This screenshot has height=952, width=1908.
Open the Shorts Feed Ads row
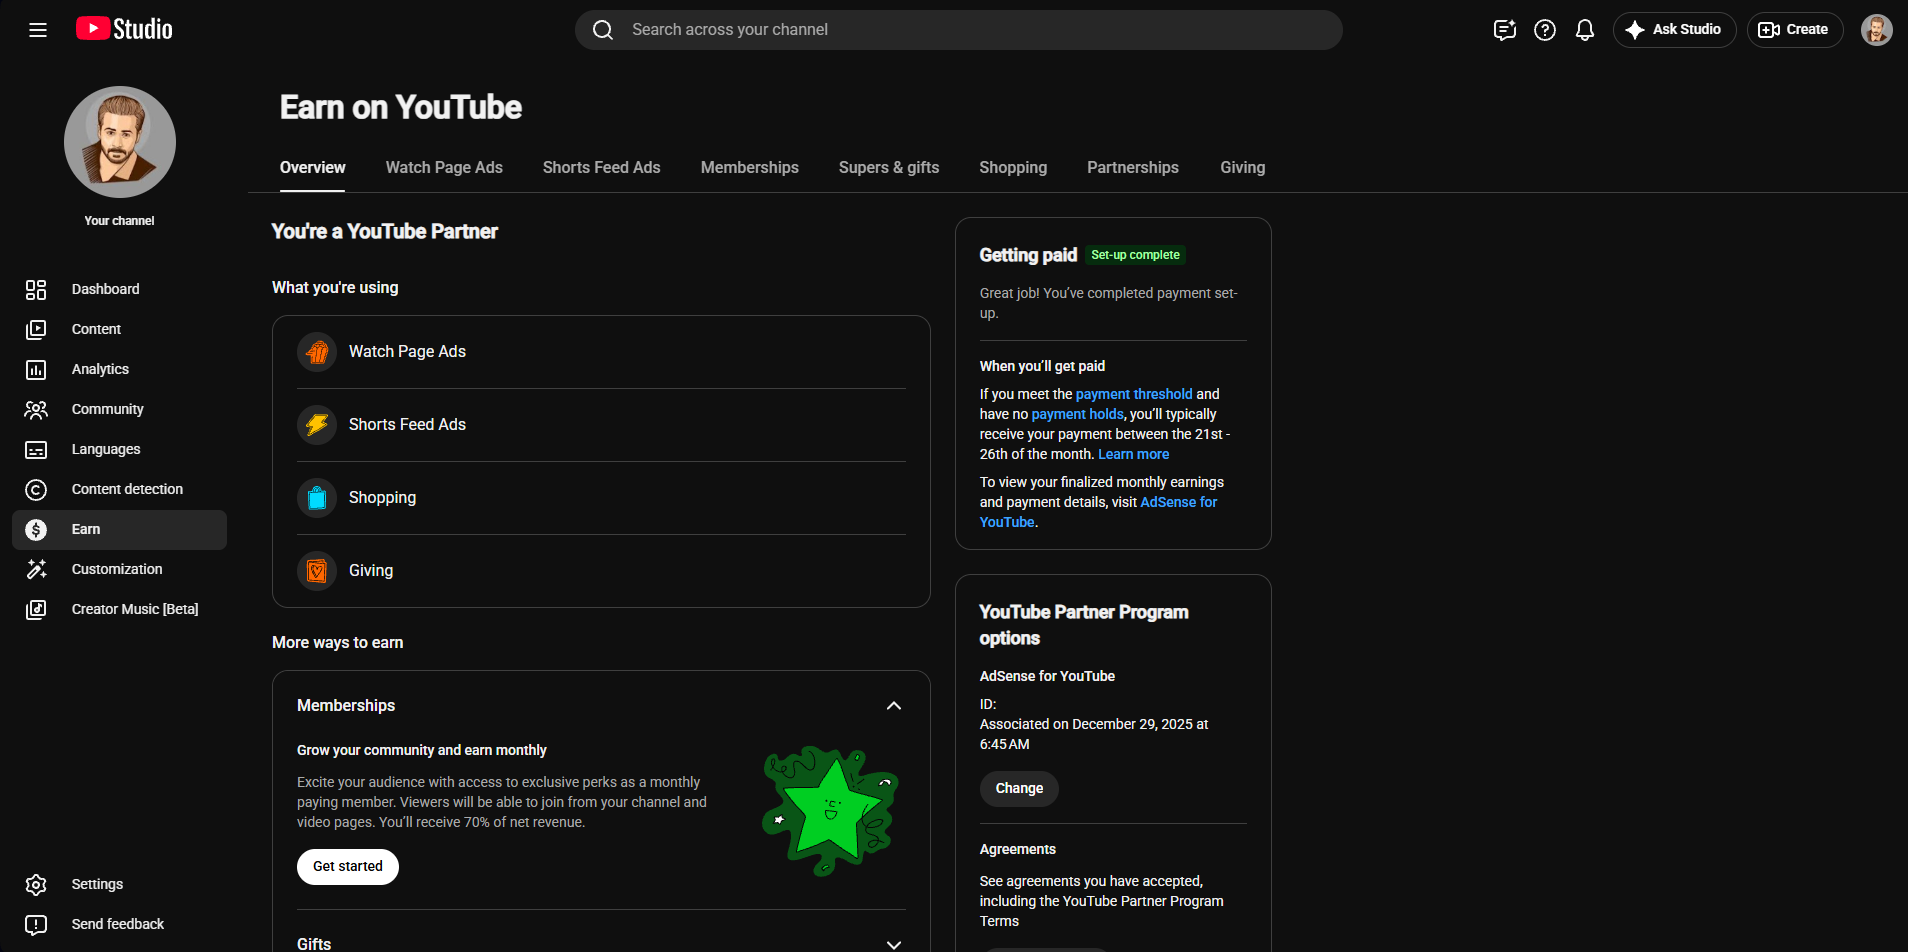click(601, 425)
